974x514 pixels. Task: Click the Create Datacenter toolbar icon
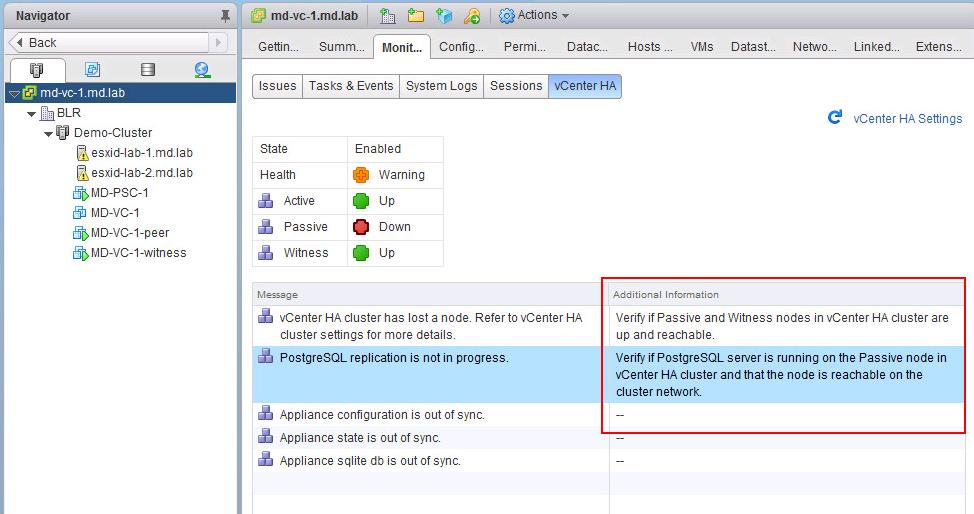(x=388, y=16)
